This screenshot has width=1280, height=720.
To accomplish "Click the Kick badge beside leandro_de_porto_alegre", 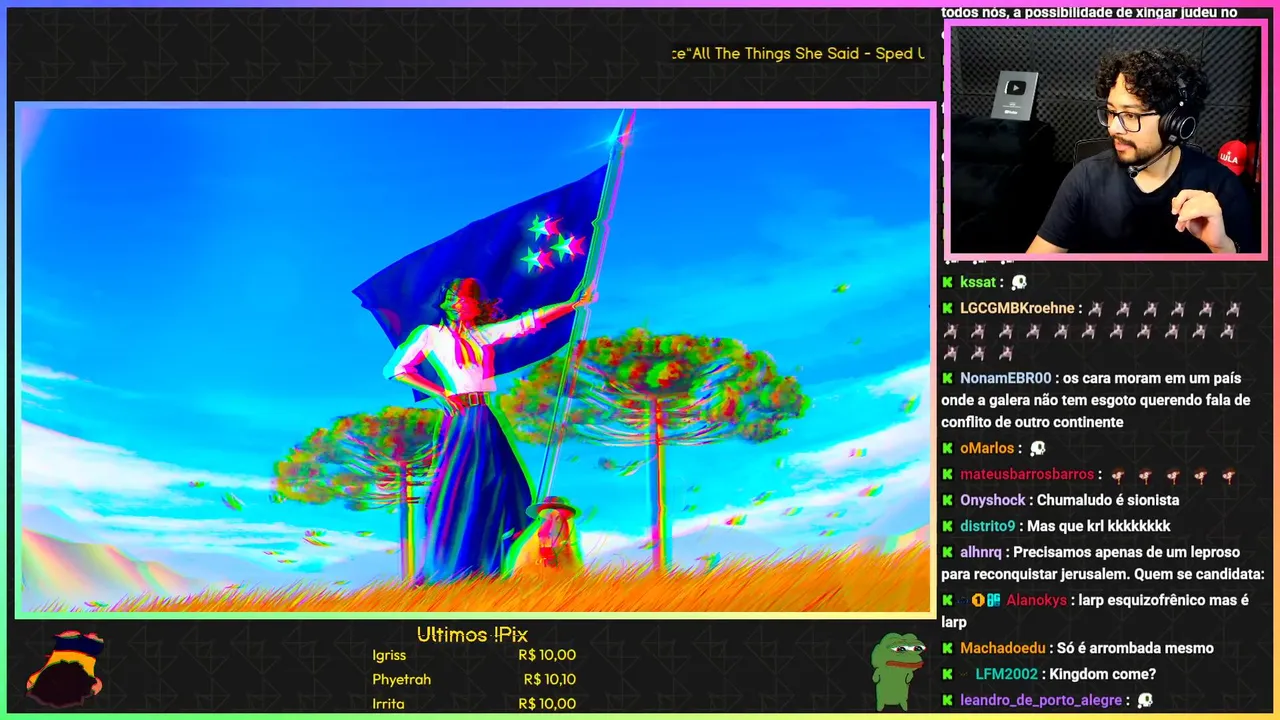I will click(x=947, y=700).
